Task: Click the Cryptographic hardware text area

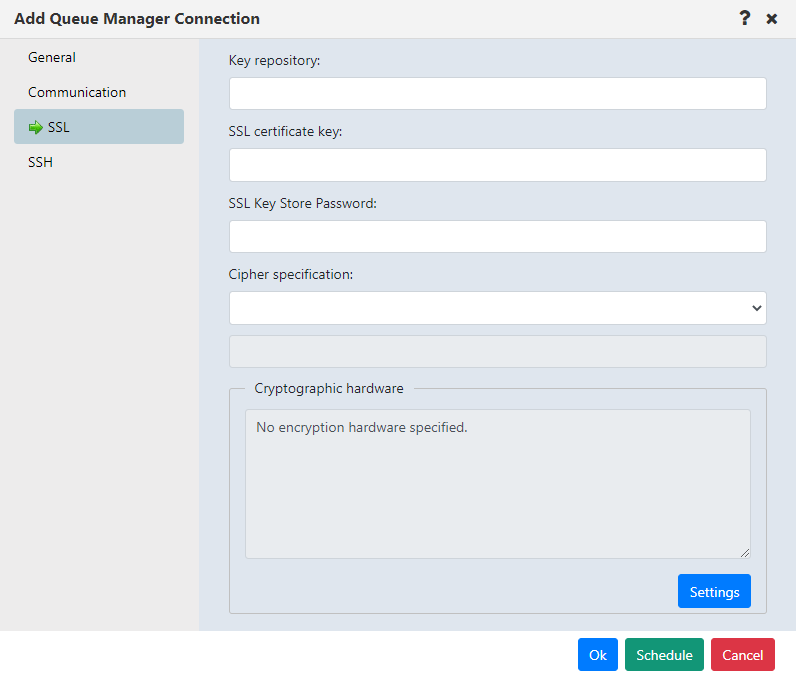Action: [498, 484]
